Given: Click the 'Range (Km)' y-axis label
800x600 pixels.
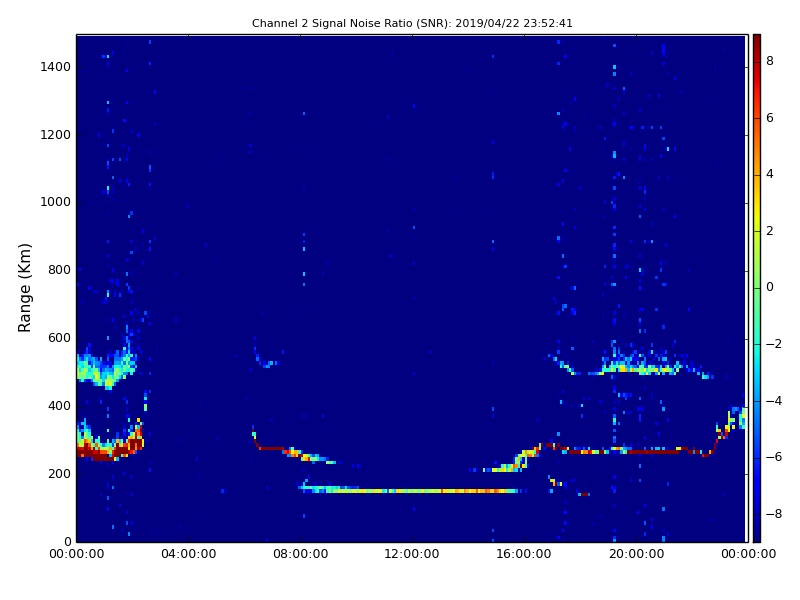Looking at the screenshot, I should coord(24,288).
